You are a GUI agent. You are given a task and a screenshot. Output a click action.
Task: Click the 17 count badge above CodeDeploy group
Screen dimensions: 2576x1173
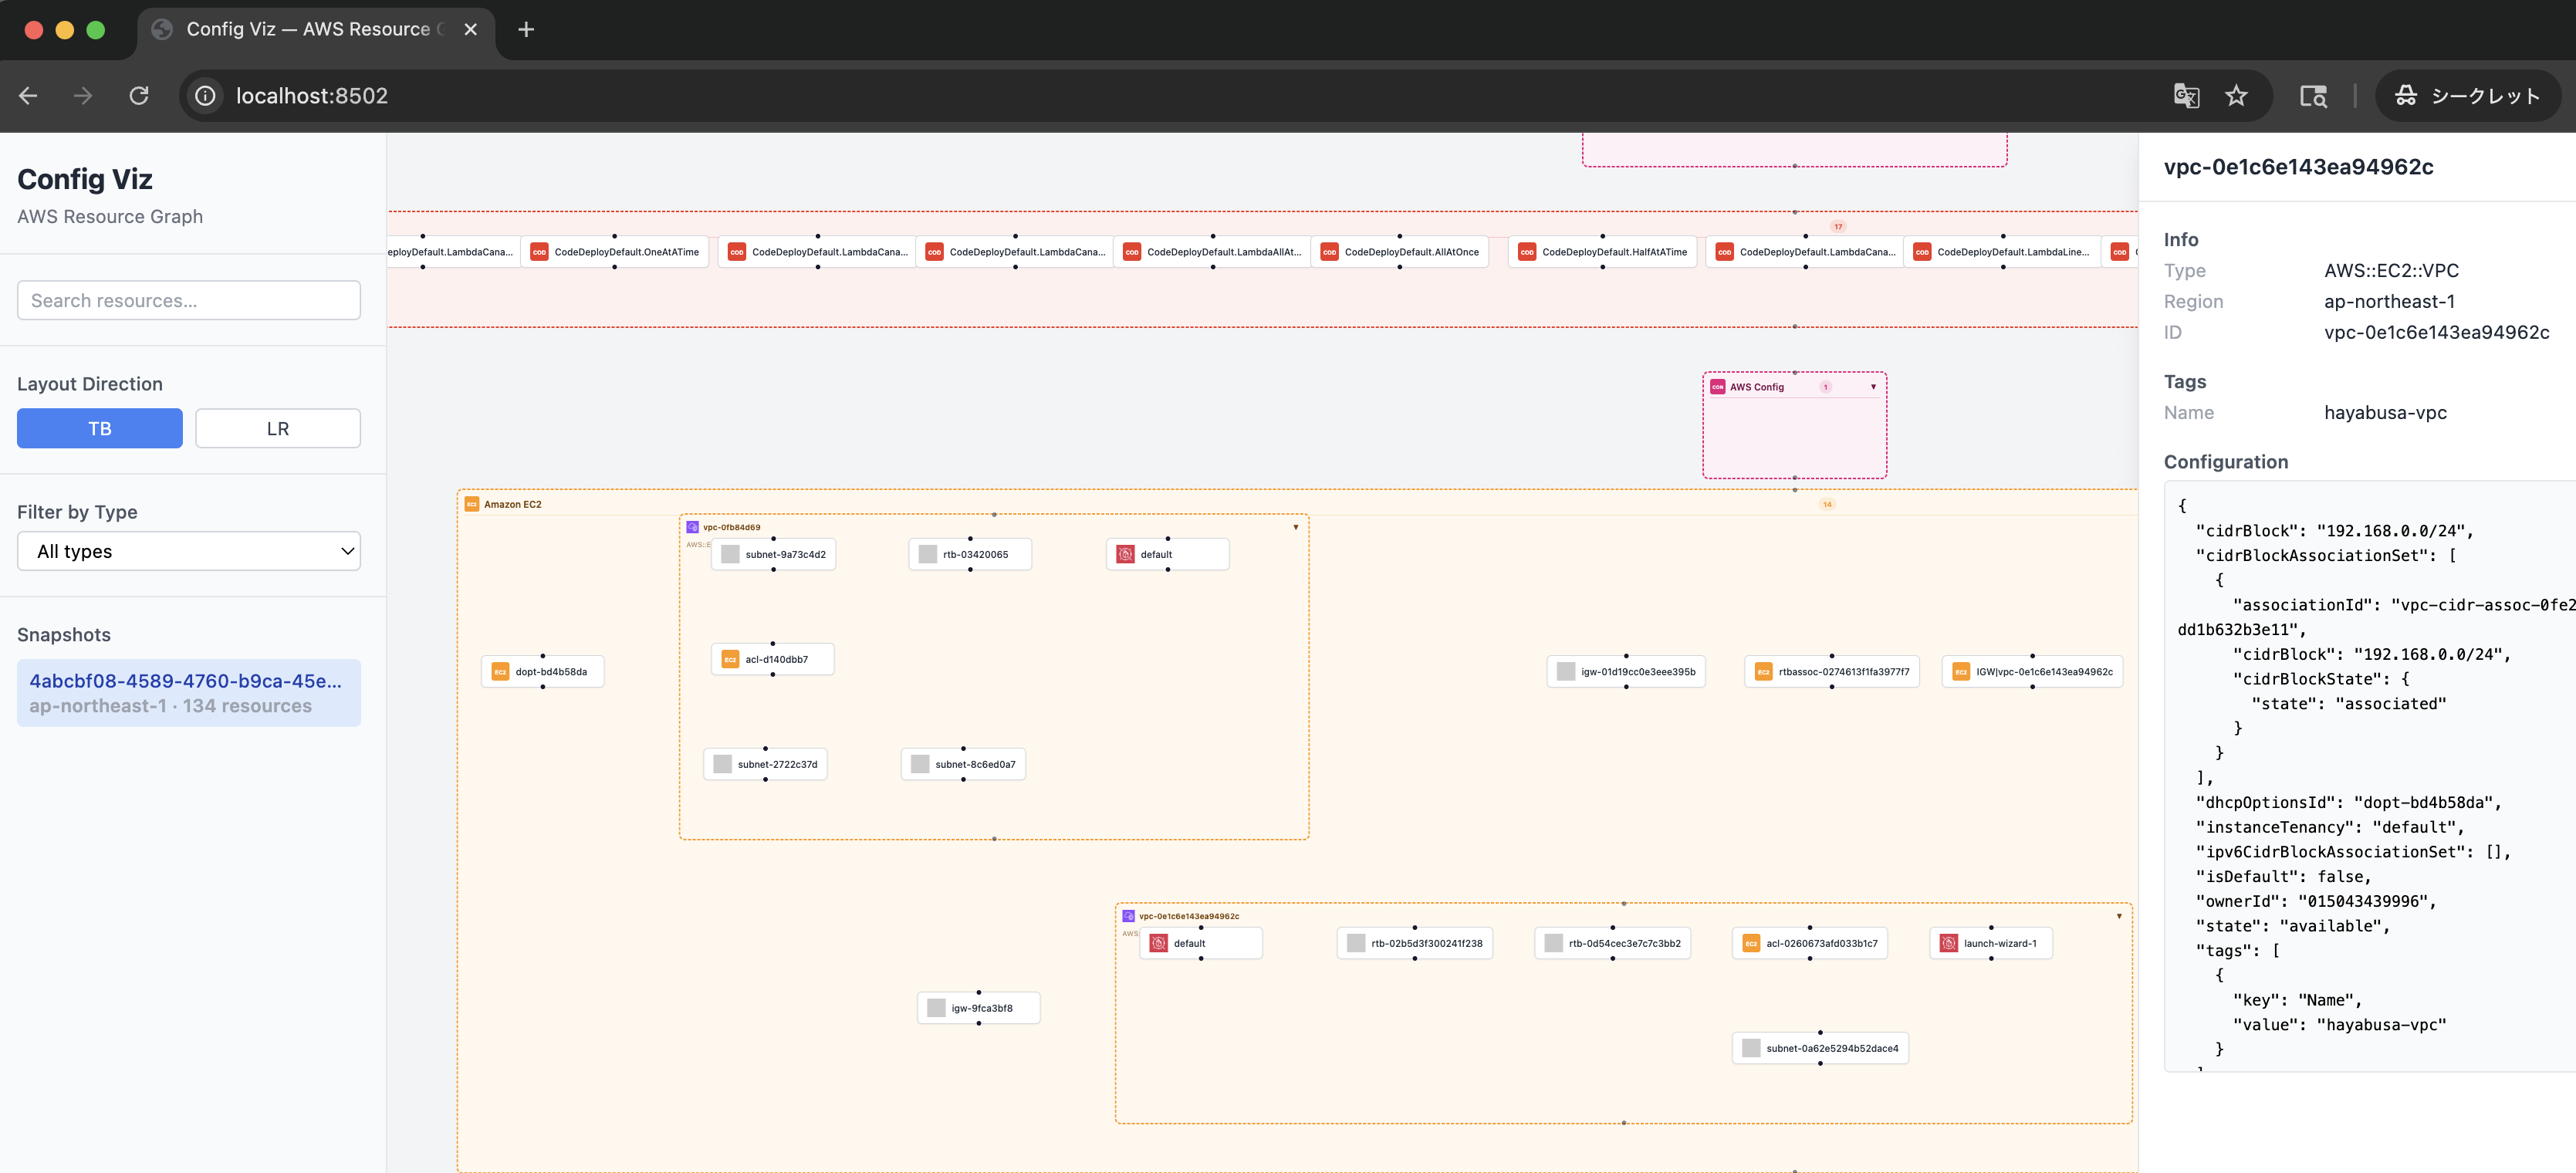(1838, 226)
